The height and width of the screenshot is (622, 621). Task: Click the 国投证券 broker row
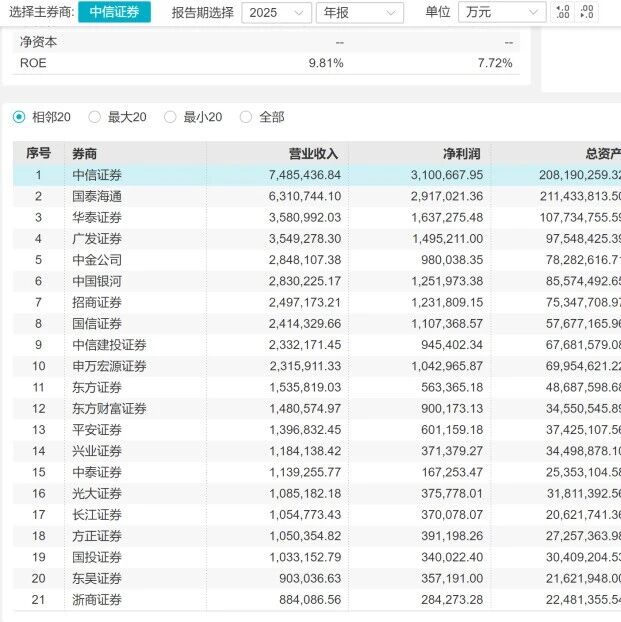(317, 557)
